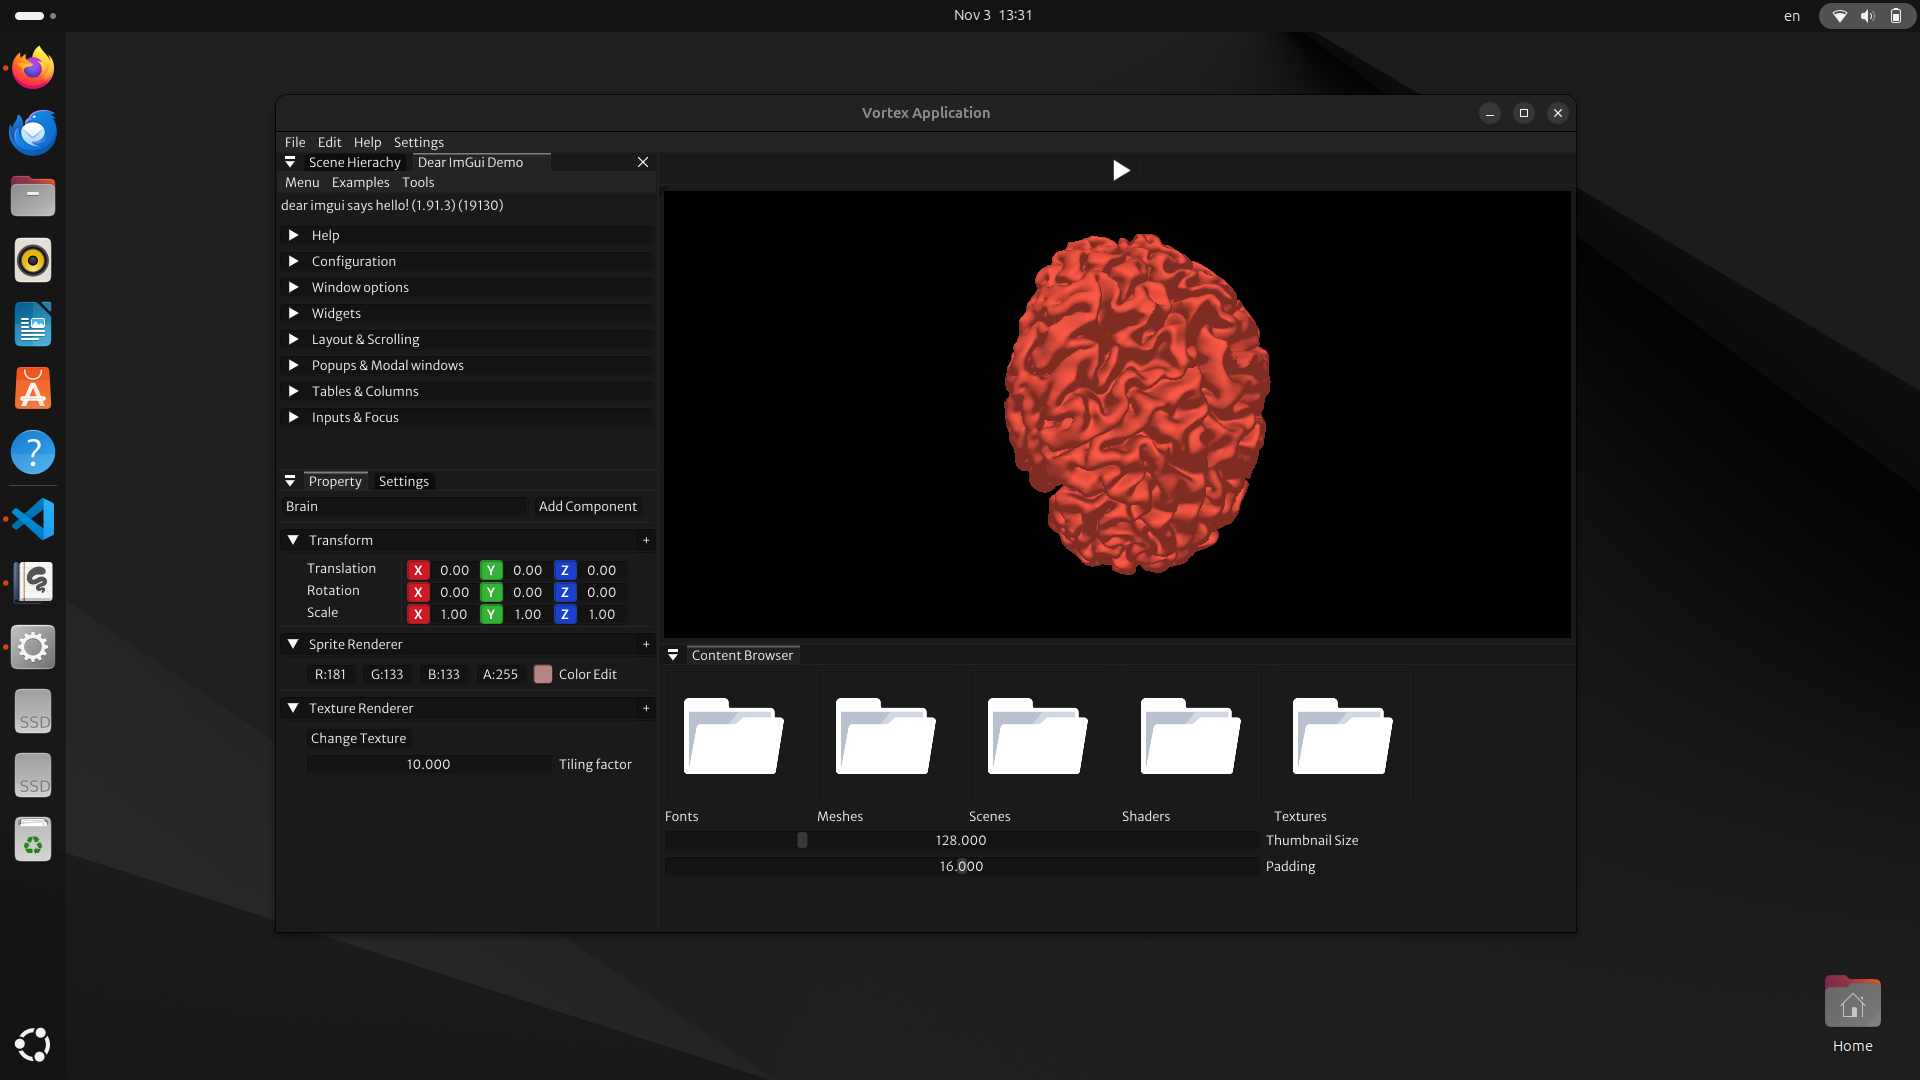Screen dimensions: 1920x1080
Task: Open the Content Browser panel dropdown arrow
Action: pos(673,655)
